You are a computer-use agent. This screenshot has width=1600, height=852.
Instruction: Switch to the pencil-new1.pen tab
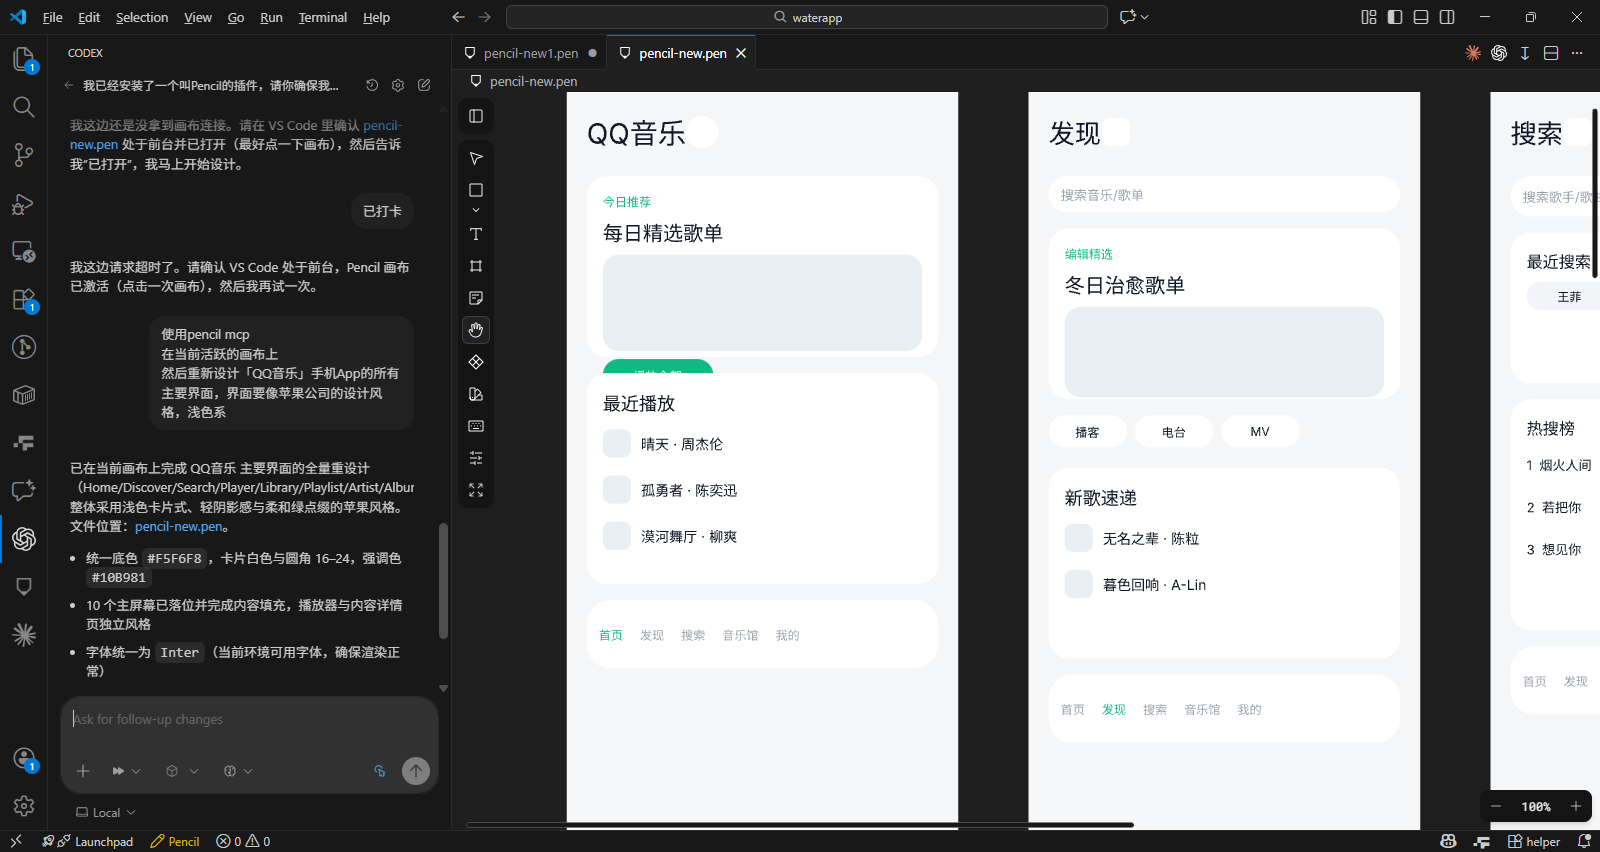coord(530,53)
